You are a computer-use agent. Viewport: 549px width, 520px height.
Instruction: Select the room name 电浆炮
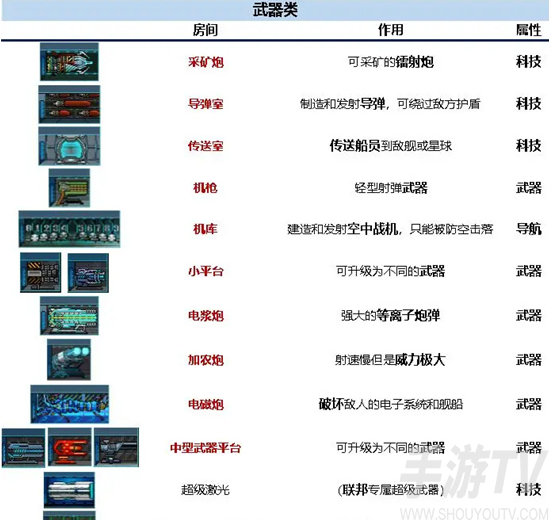206,316
